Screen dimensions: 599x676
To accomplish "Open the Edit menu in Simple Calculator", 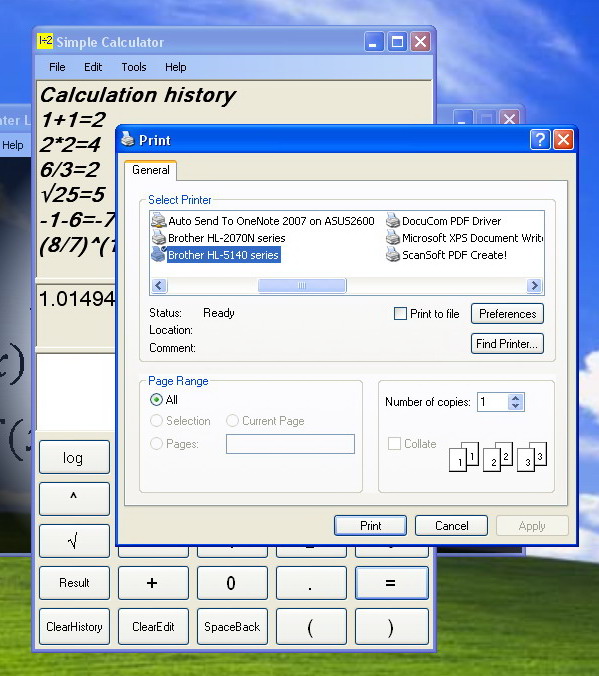I will tap(93, 67).
